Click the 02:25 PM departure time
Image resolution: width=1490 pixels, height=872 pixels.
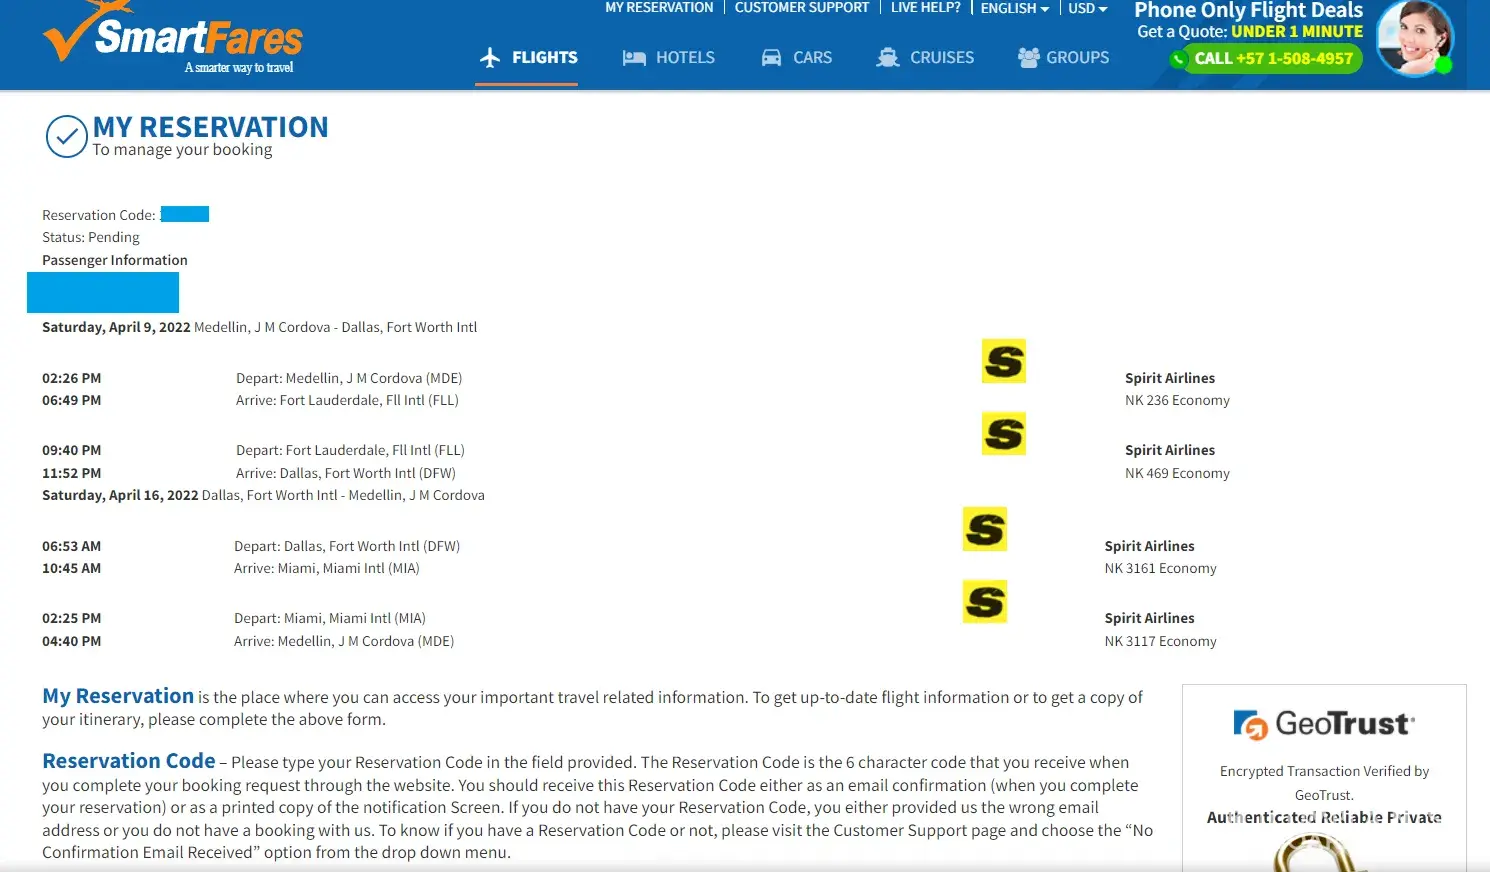click(x=72, y=618)
